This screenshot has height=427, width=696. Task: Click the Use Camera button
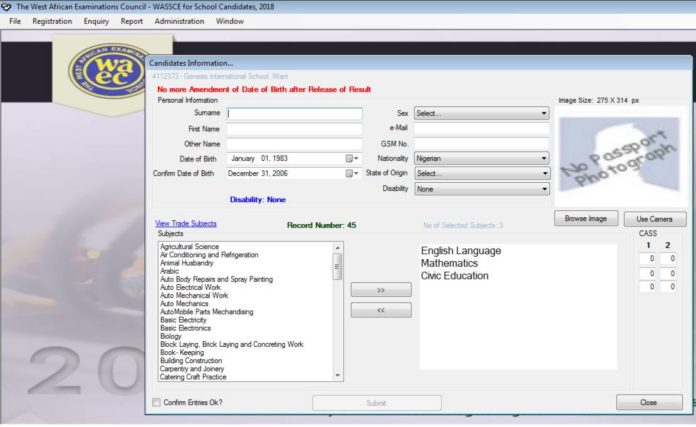pos(655,219)
